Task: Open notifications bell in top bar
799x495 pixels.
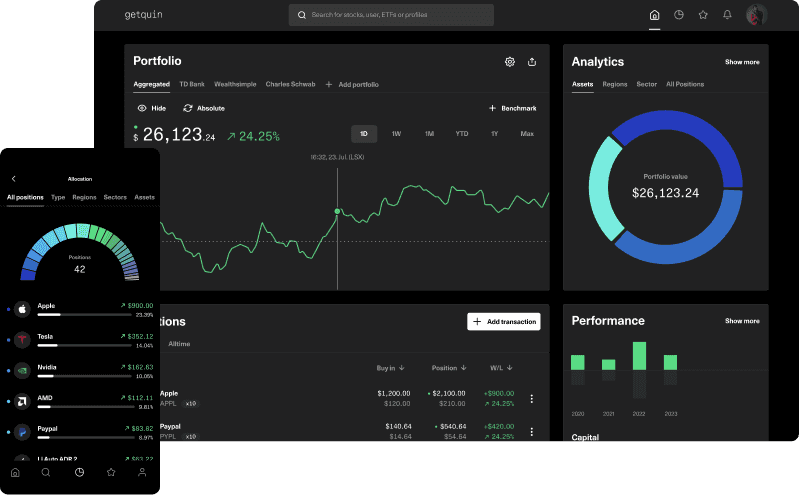Action: tap(727, 15)
